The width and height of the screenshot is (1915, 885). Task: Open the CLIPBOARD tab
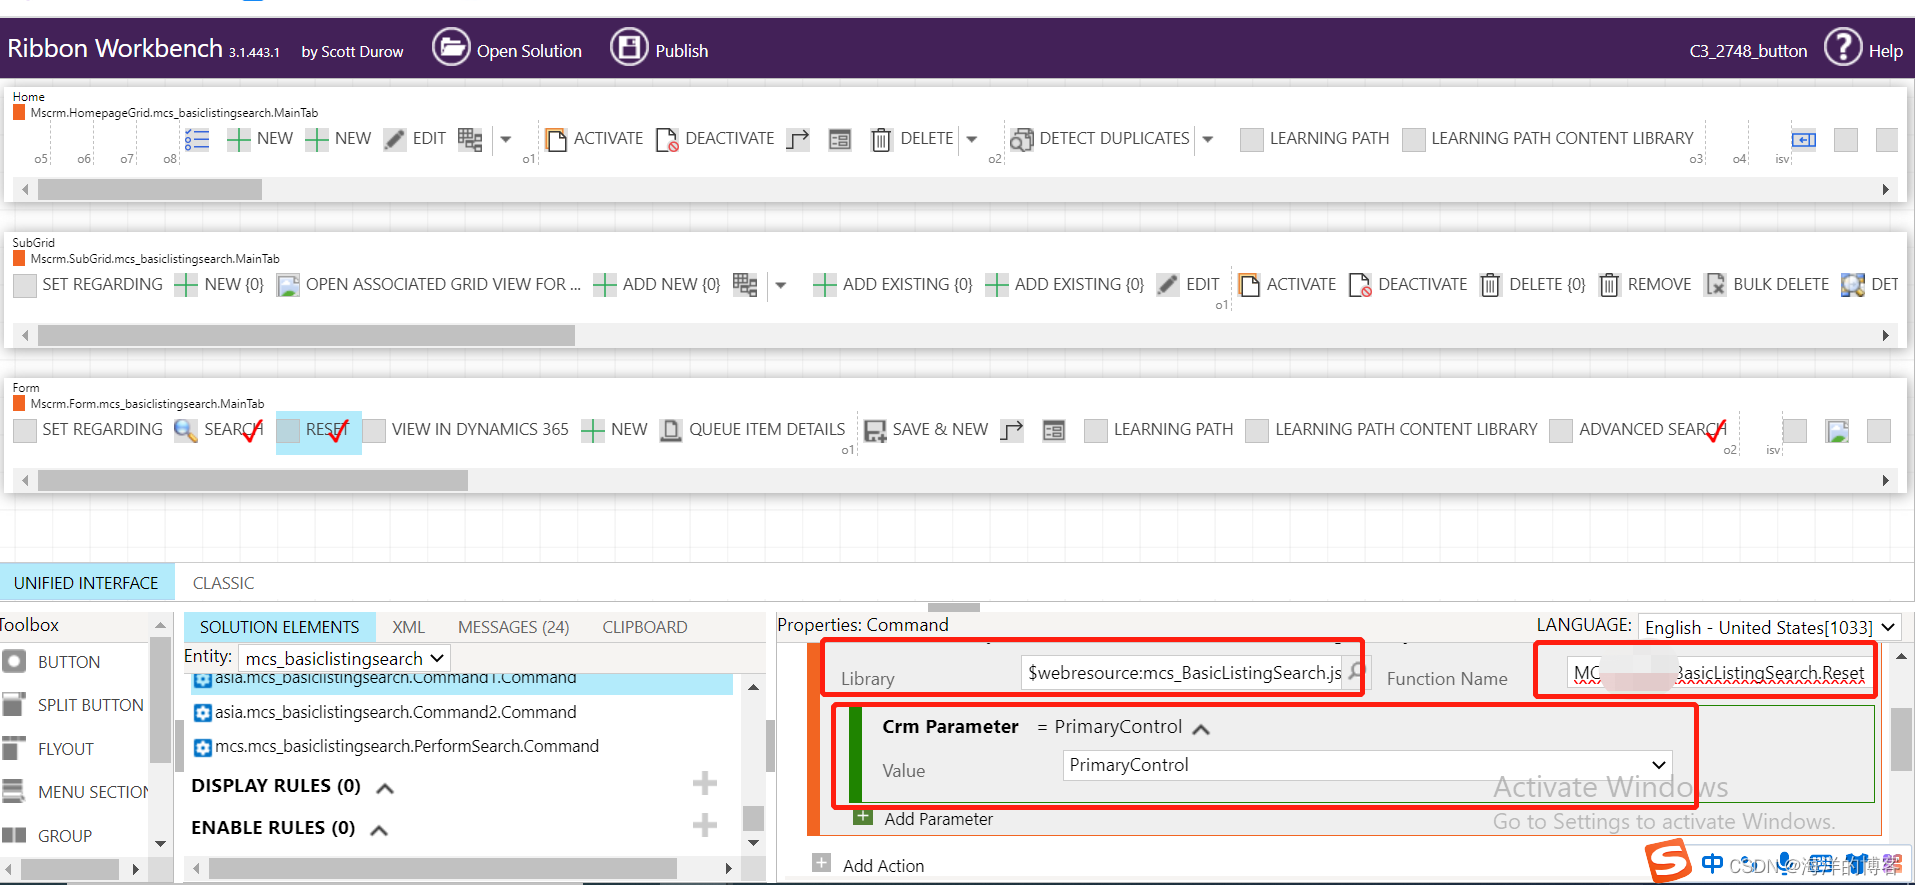pyautogui.click(x=645, y=627)
